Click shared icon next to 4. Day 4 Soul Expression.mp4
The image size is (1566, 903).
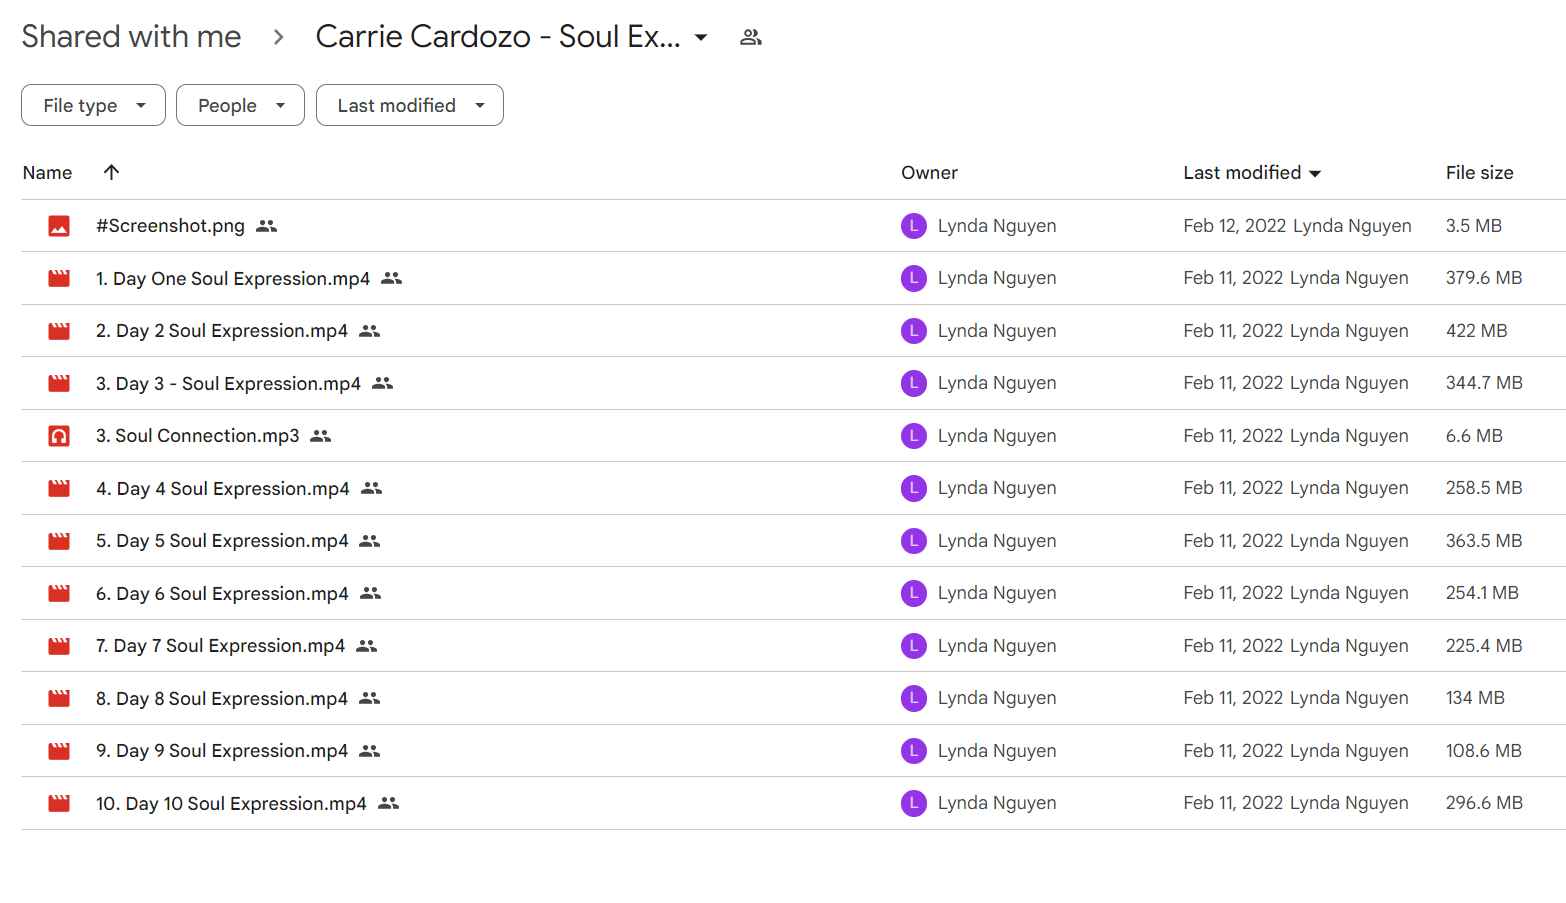coord(372,488)
